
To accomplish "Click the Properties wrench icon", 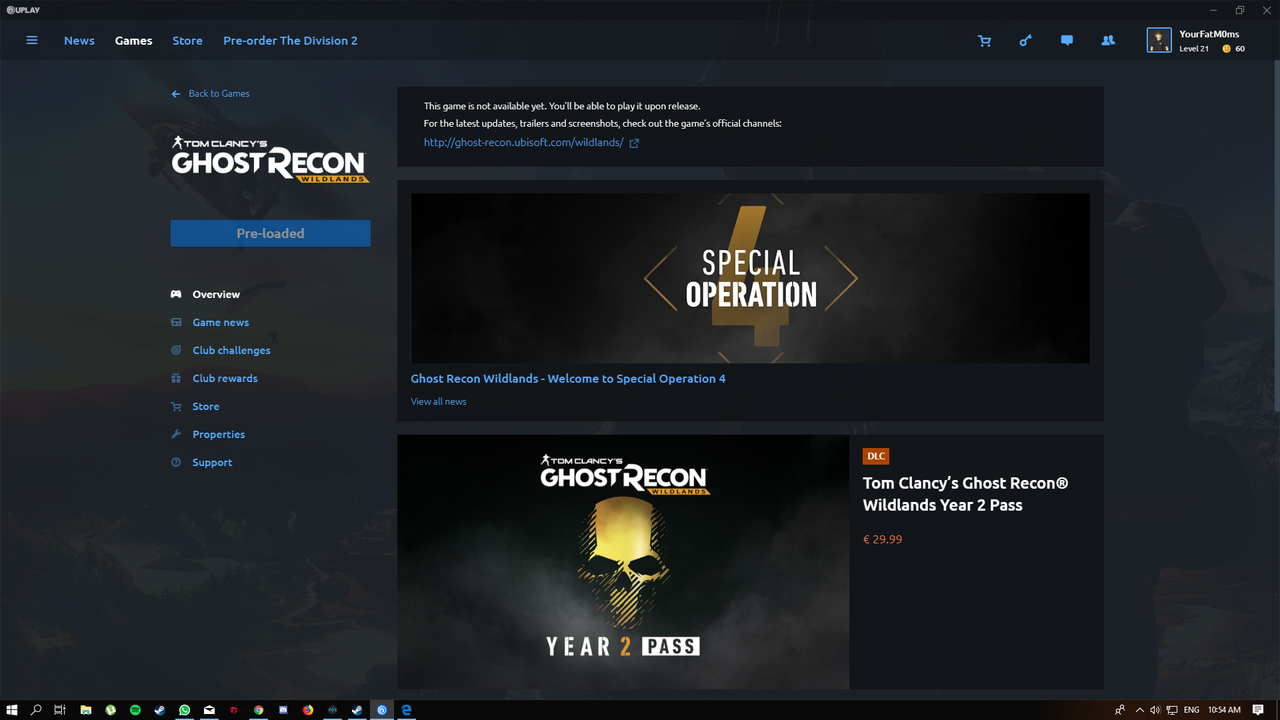I will point(176,434).
